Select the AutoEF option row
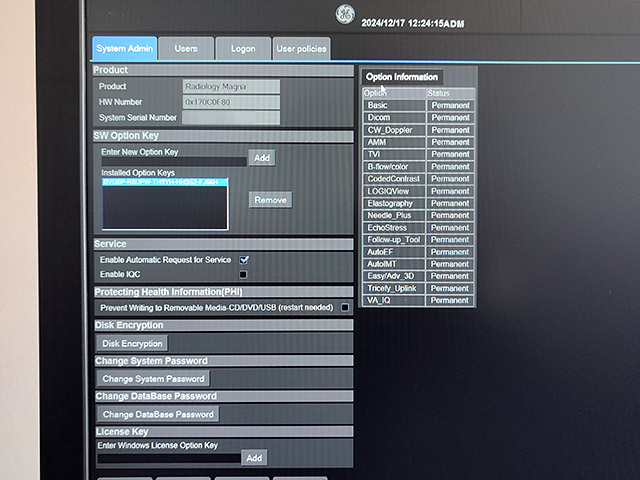The image size is (640, 480). (x=418, y=252)
